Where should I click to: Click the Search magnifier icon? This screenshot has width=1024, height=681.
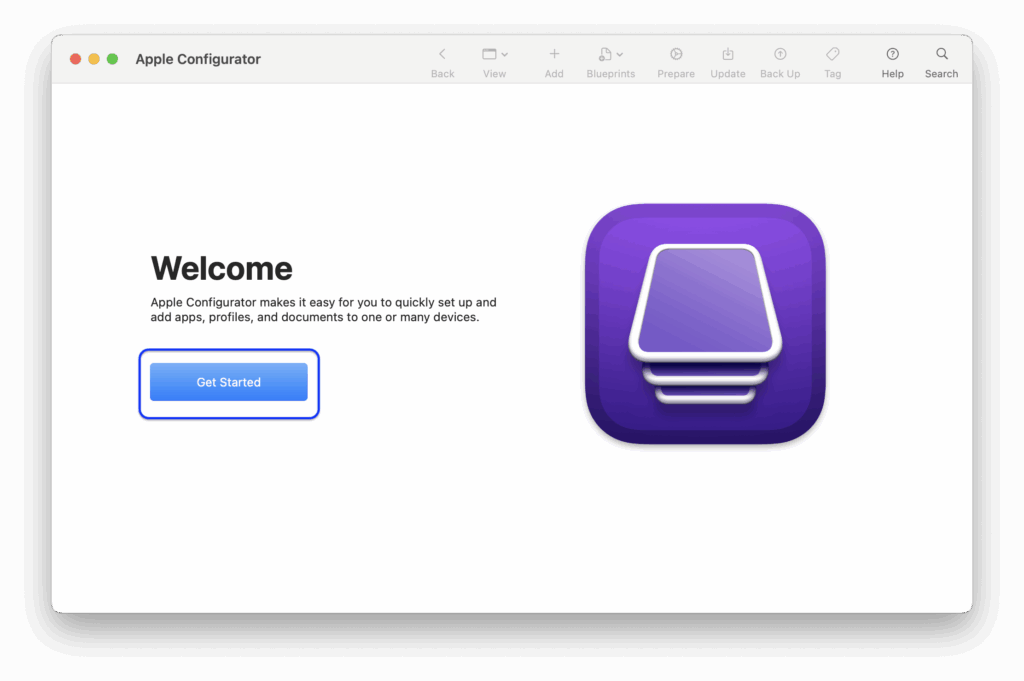coord(942,54)
